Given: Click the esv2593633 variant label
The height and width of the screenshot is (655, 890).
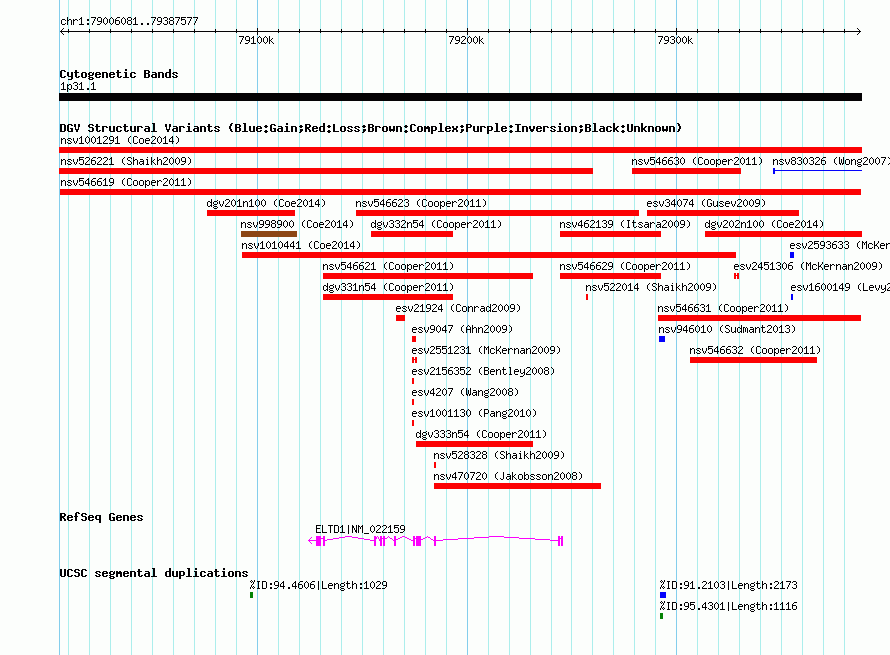Looking at the screenshot, I should (x=839, y=245).
